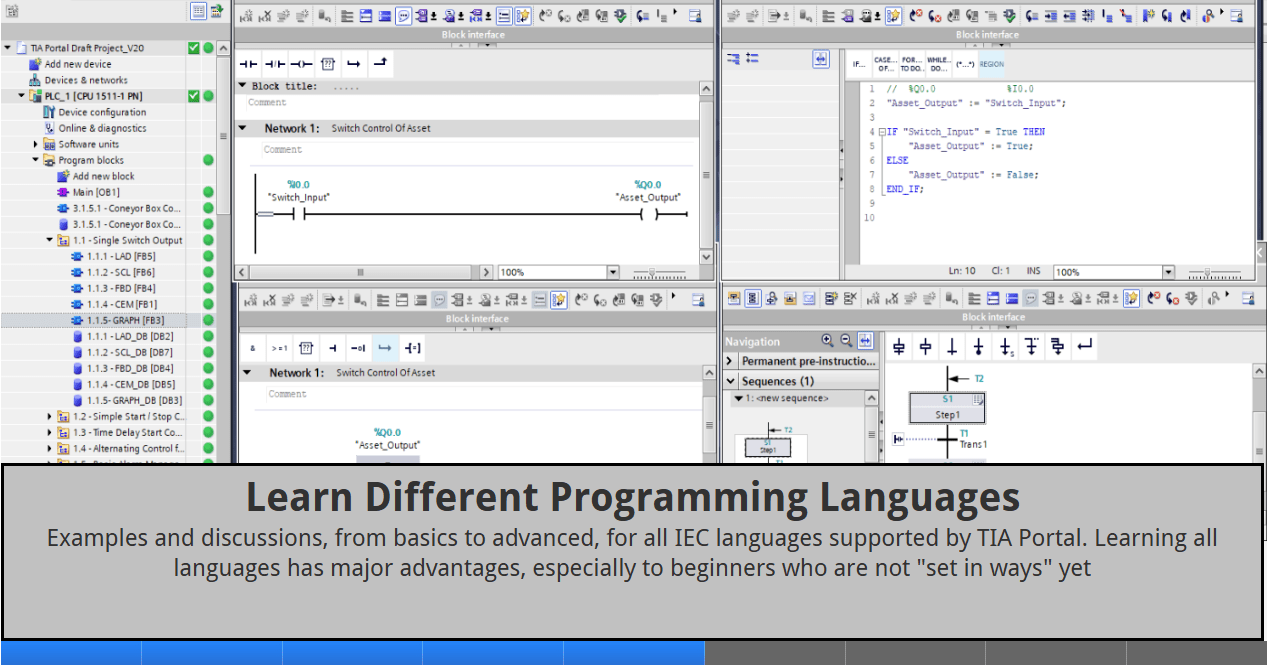Expand the Permanent pre-instructions section

(730, 361)
